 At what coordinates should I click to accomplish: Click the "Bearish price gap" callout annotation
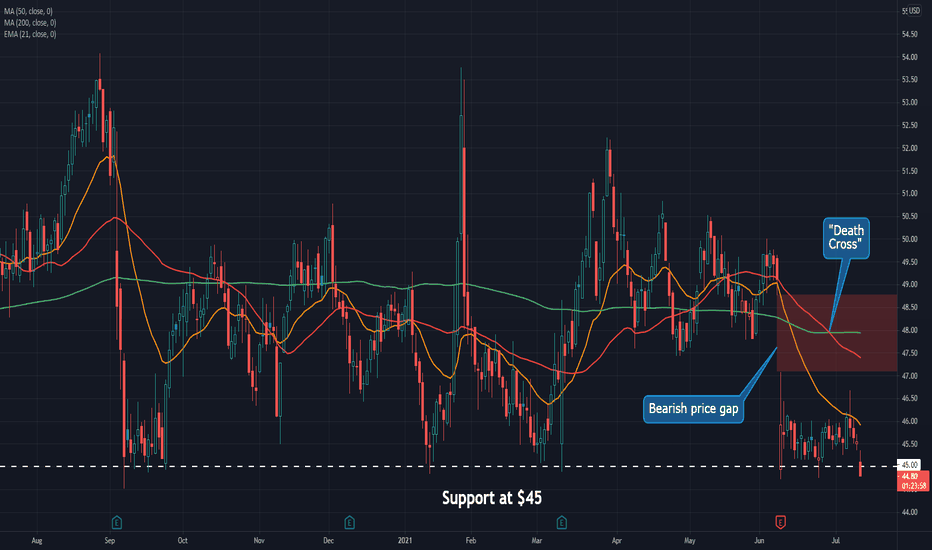pyautogui.click(x=694, y=409)
